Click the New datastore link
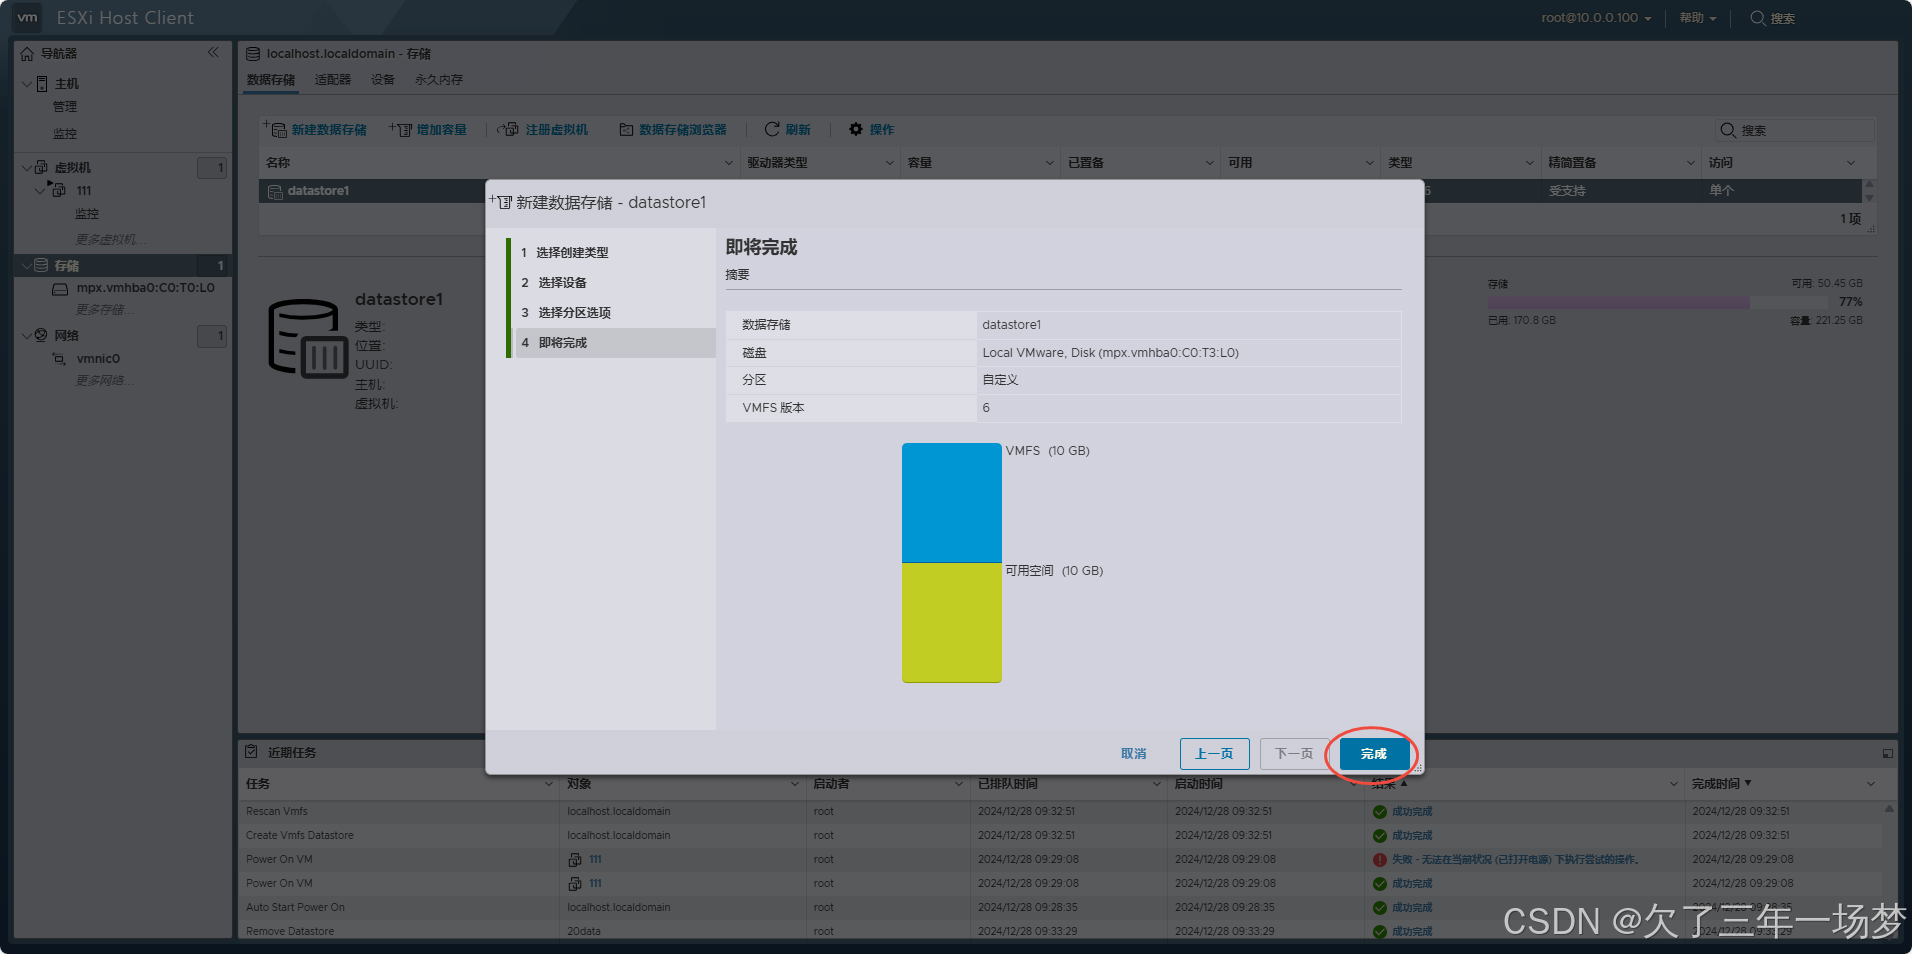1912x954 pixels. click(329, 130)
